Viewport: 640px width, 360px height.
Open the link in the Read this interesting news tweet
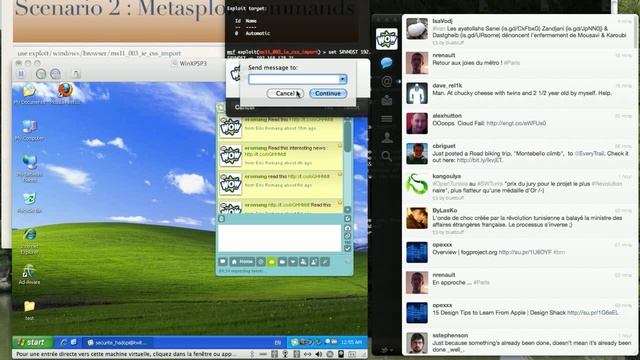tap(265, 154)
